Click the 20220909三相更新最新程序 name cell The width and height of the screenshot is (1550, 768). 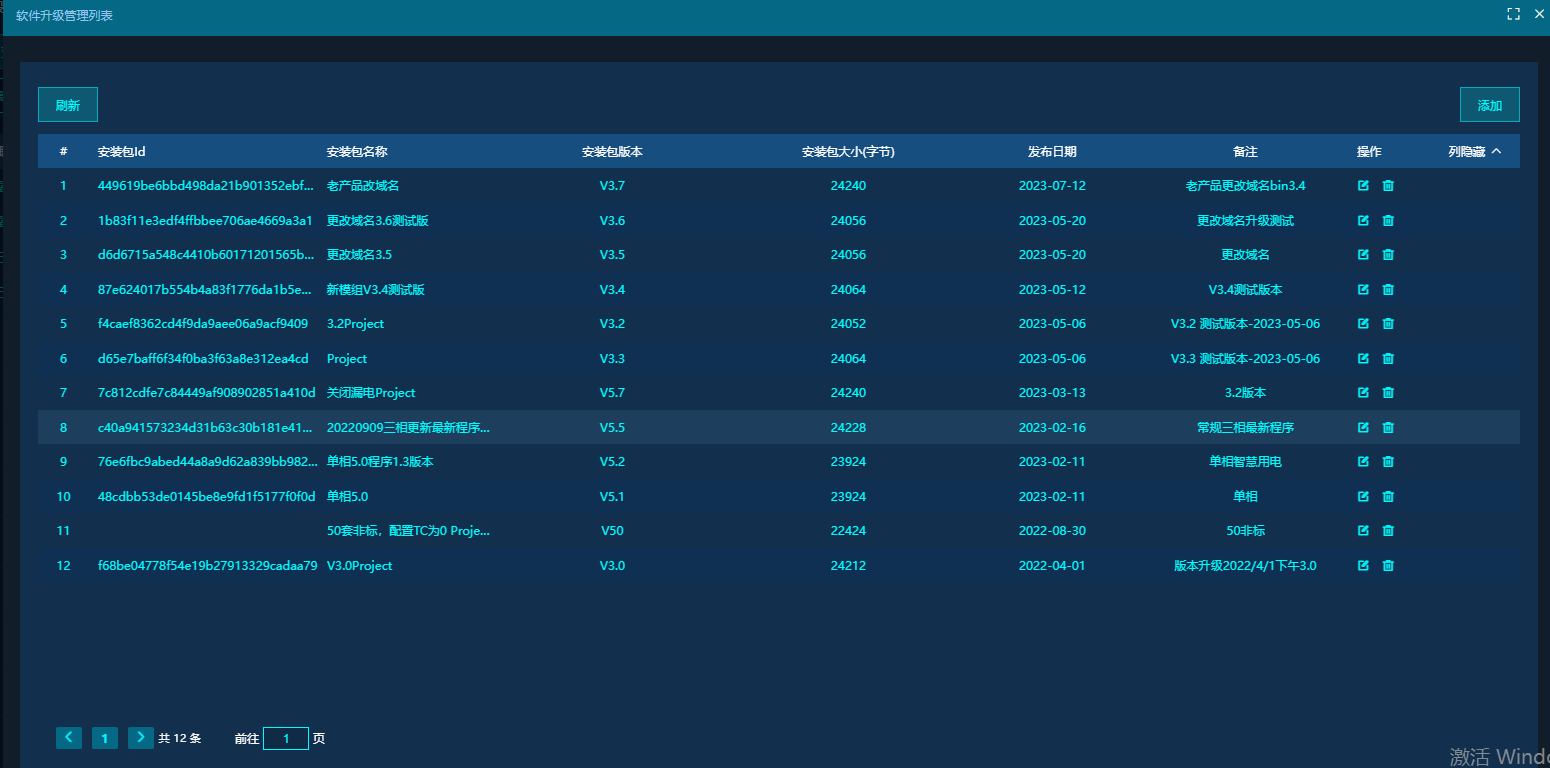[x=408, y=428]
